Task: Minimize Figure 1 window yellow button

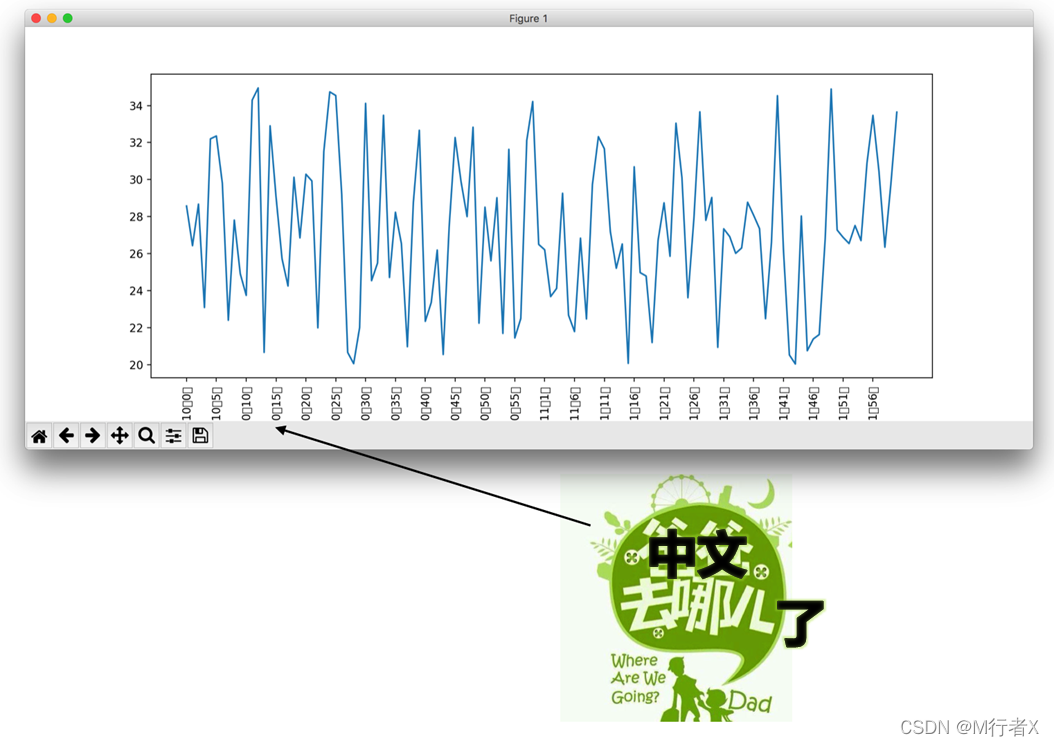Action: pos(52,18)
